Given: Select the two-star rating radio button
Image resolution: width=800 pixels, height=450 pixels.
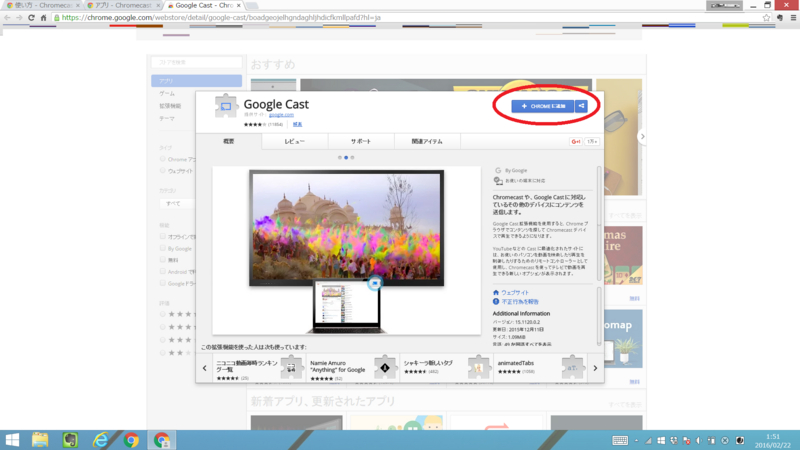Looking at the screenshot, I should coord(163,353).
